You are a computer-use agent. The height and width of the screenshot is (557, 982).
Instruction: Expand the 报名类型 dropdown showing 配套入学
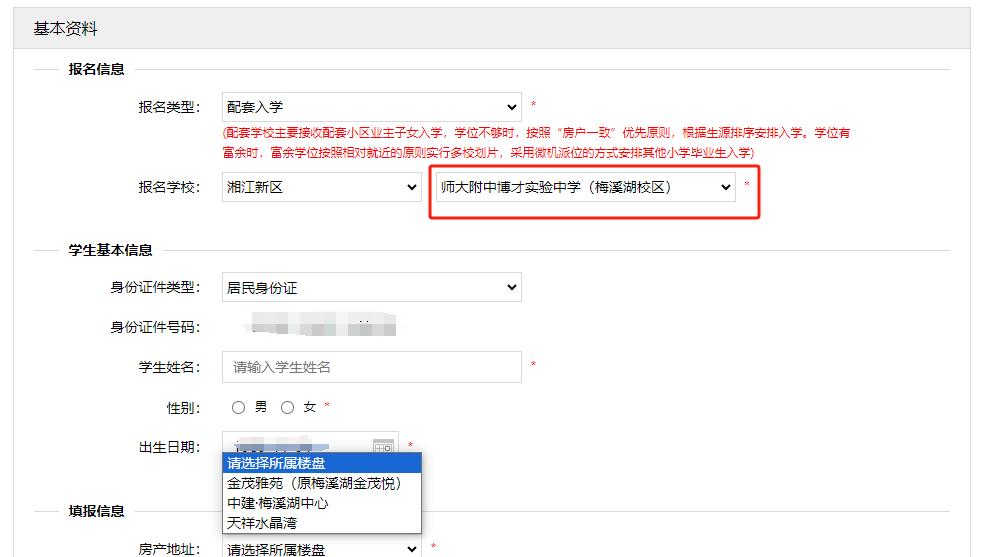(371, 107)
